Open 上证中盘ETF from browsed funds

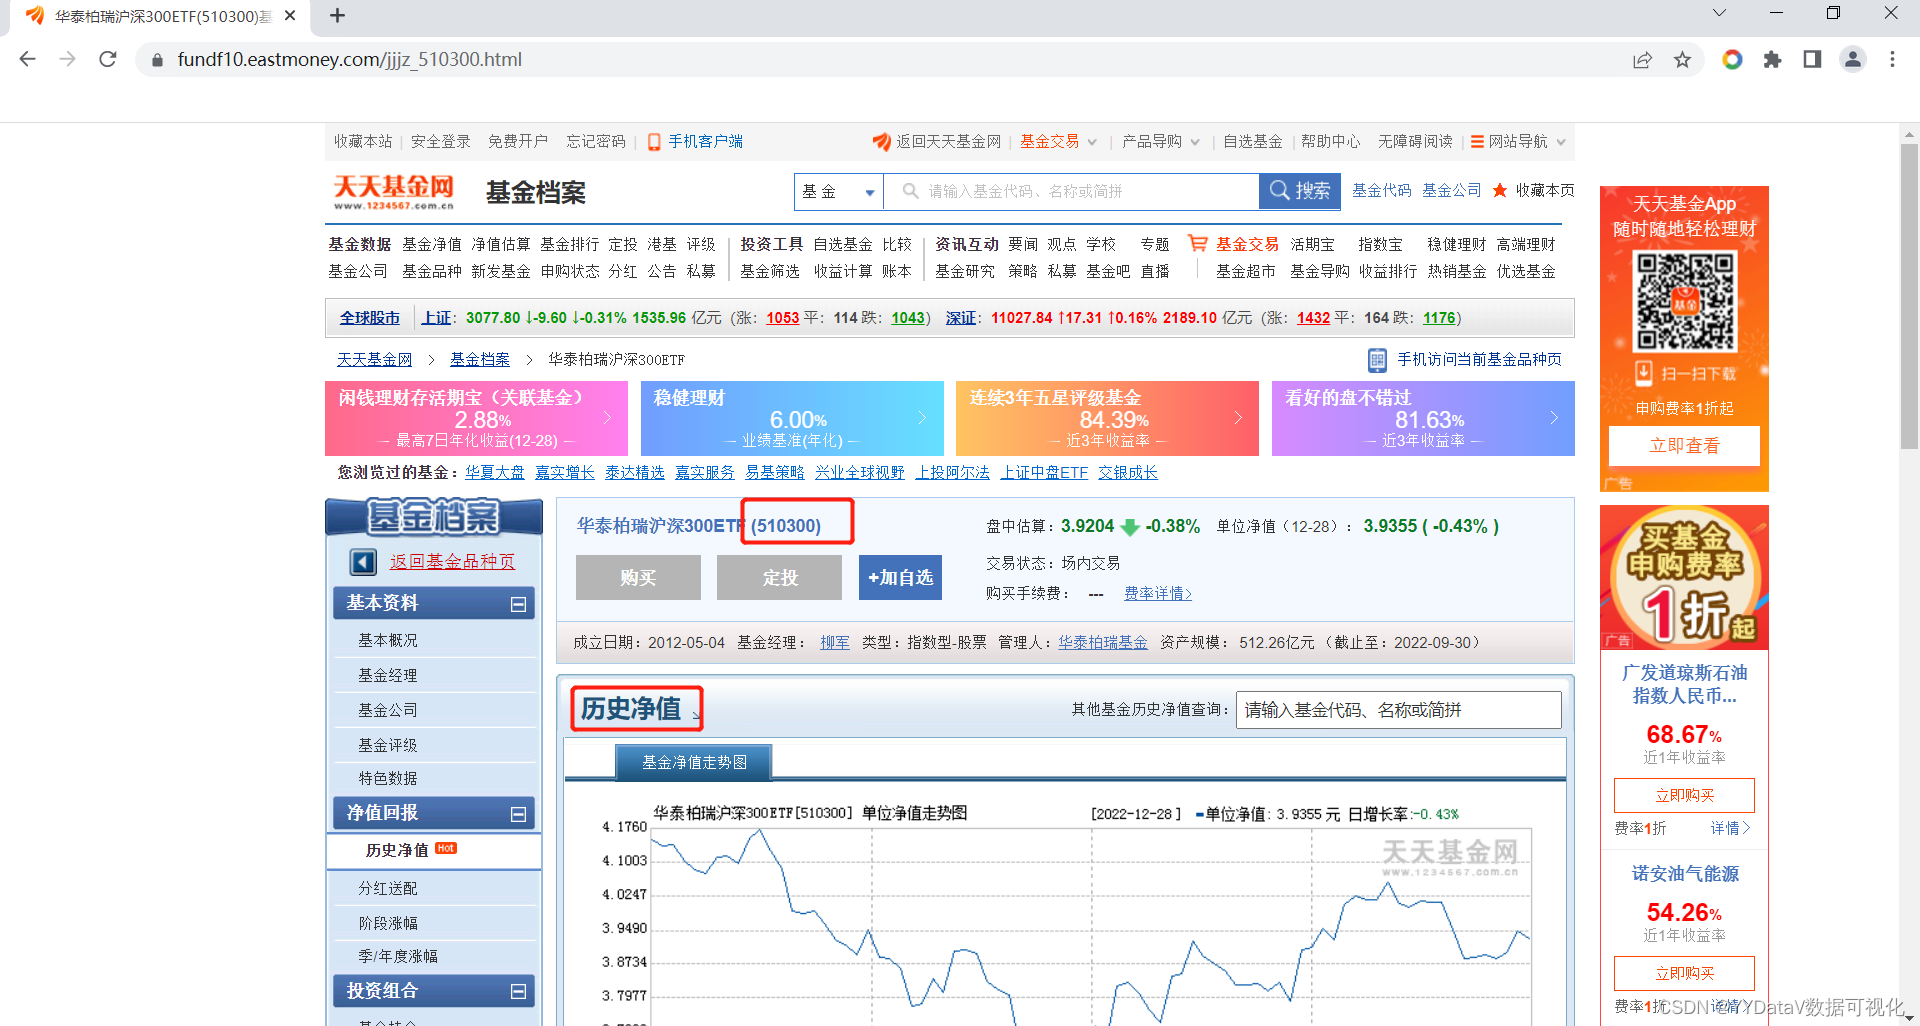click(x=1044, y=473)
